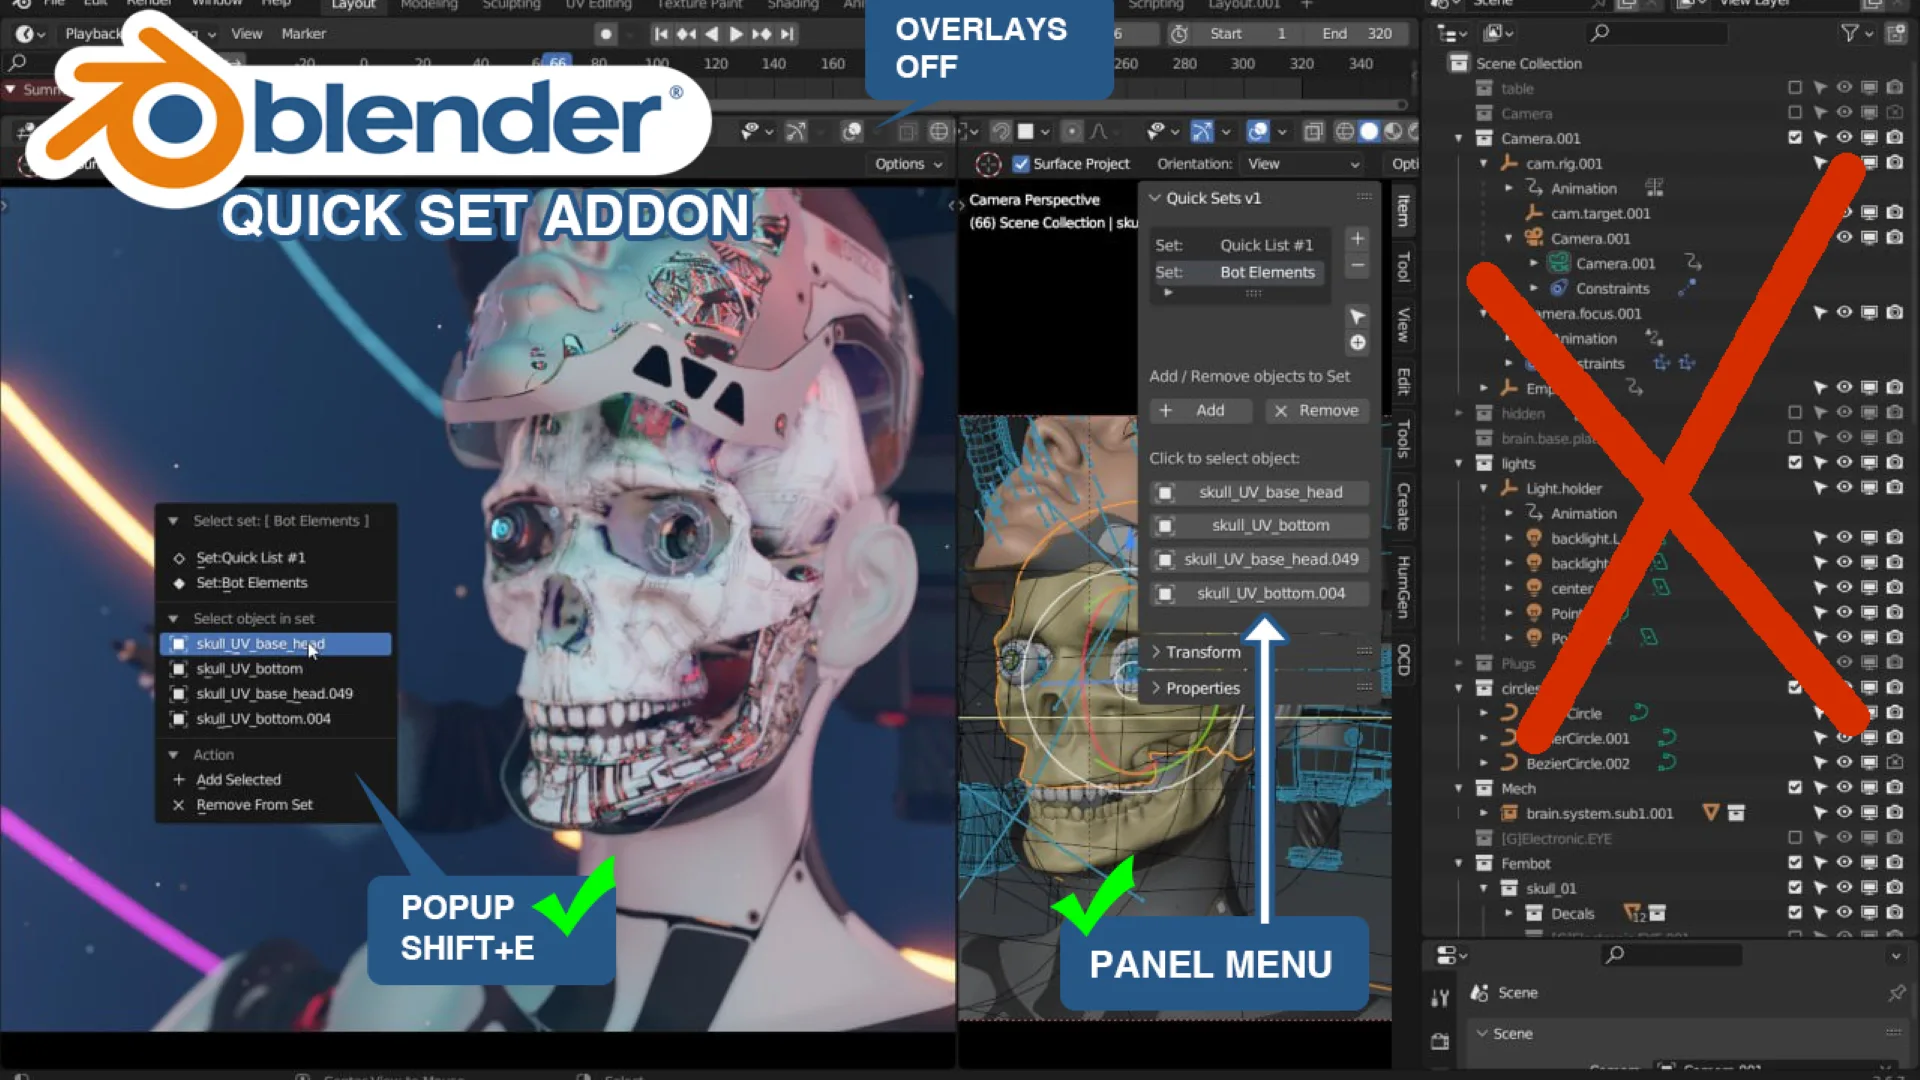Hide Camera.001 collection with eye icon
This screenshot has width=1920, height=1080.
[x=1844, y=138]
